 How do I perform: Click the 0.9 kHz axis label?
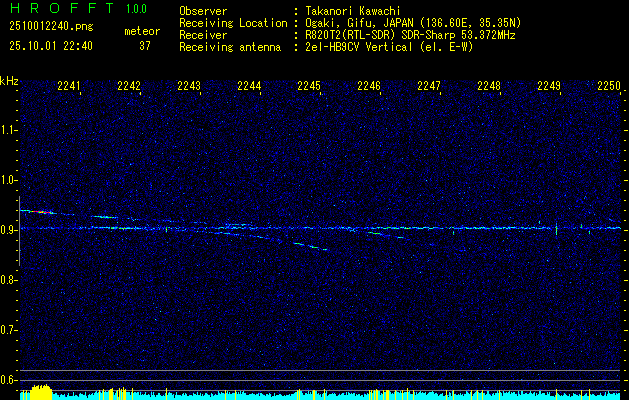[8, 230]
